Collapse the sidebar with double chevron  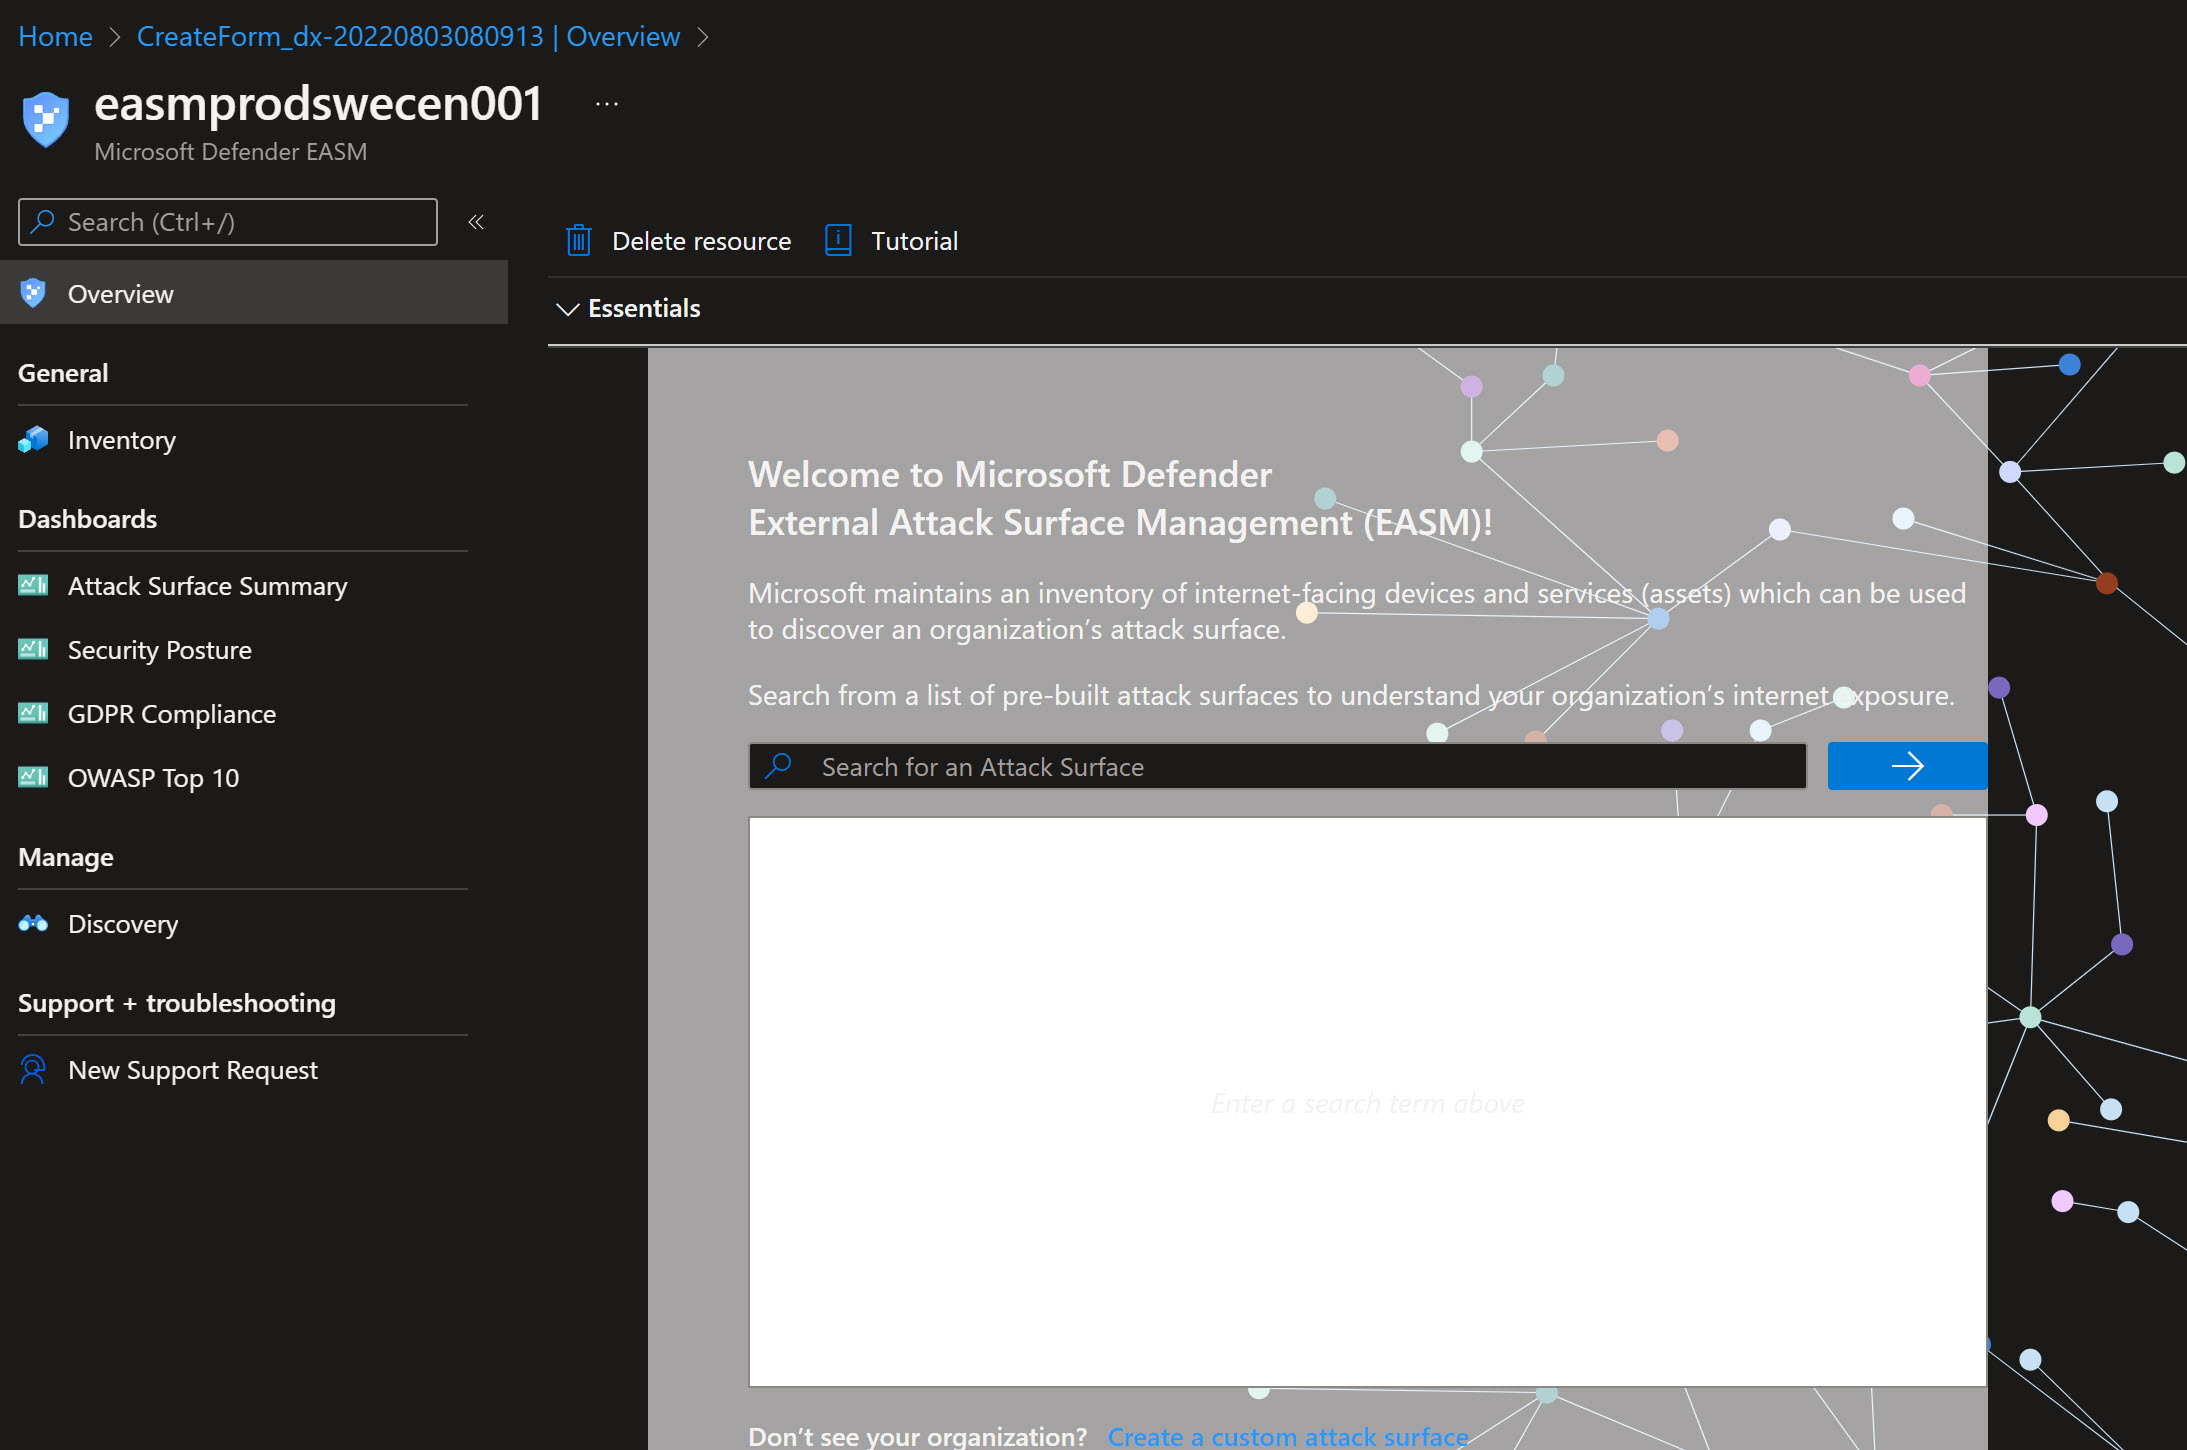coord(476,222)
